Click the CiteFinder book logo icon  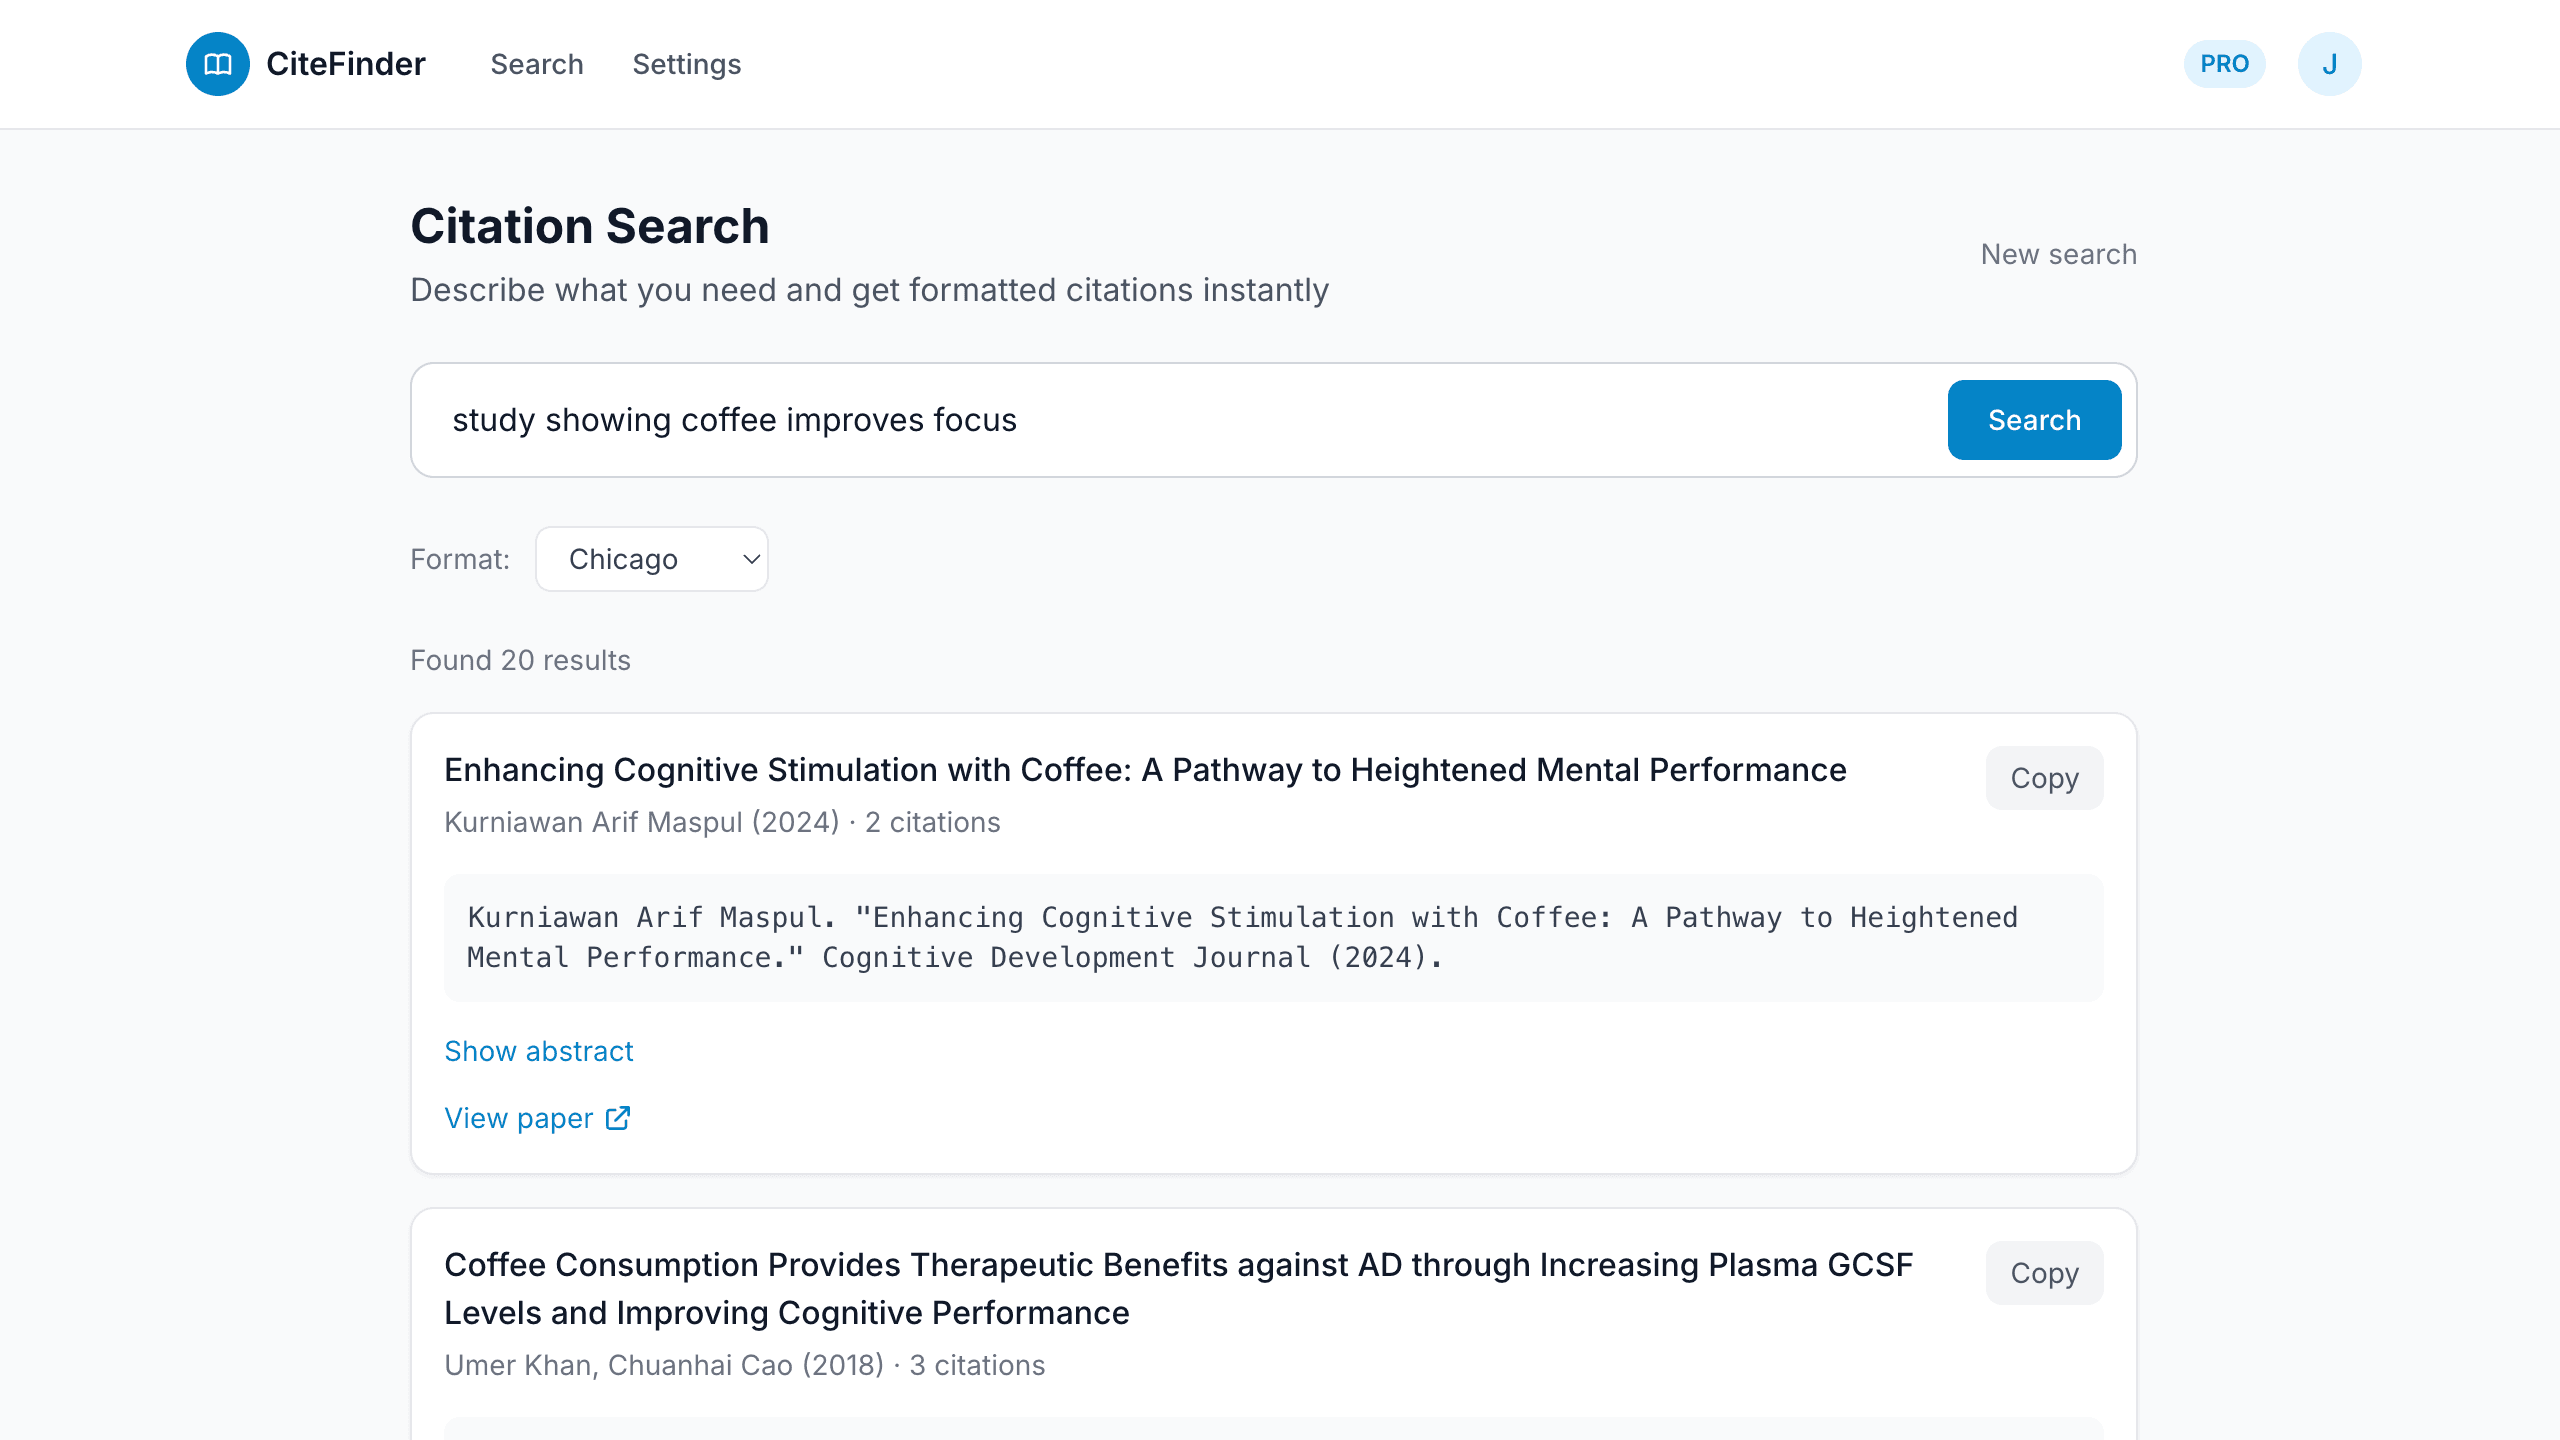coord(217,63)
